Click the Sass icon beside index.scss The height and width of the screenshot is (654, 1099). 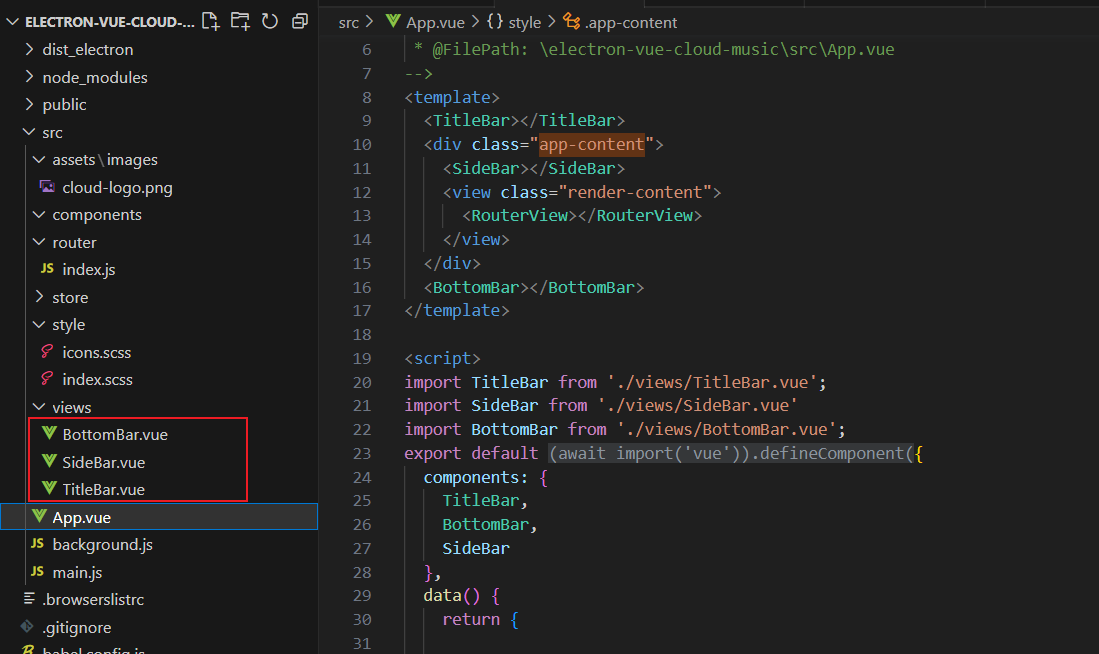pos(47,379)
